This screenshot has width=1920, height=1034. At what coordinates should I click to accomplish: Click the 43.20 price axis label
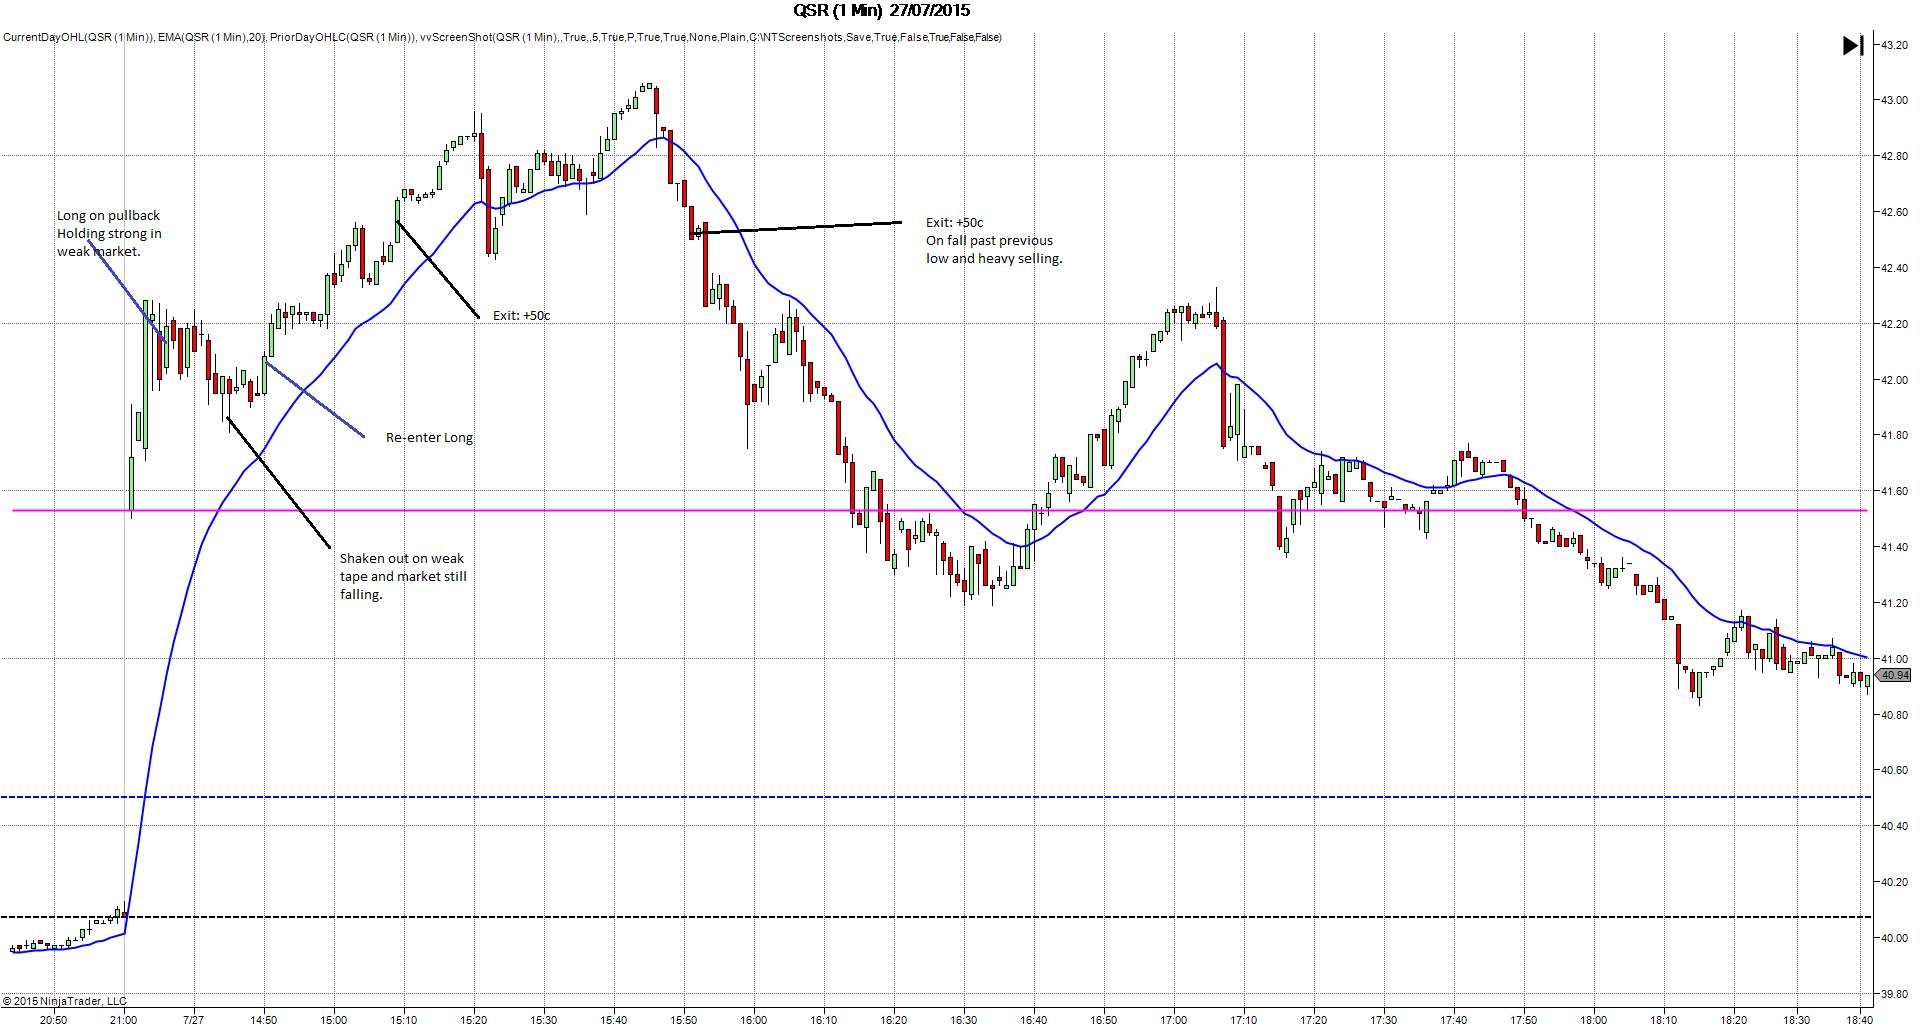click(x=1894, y=45)
